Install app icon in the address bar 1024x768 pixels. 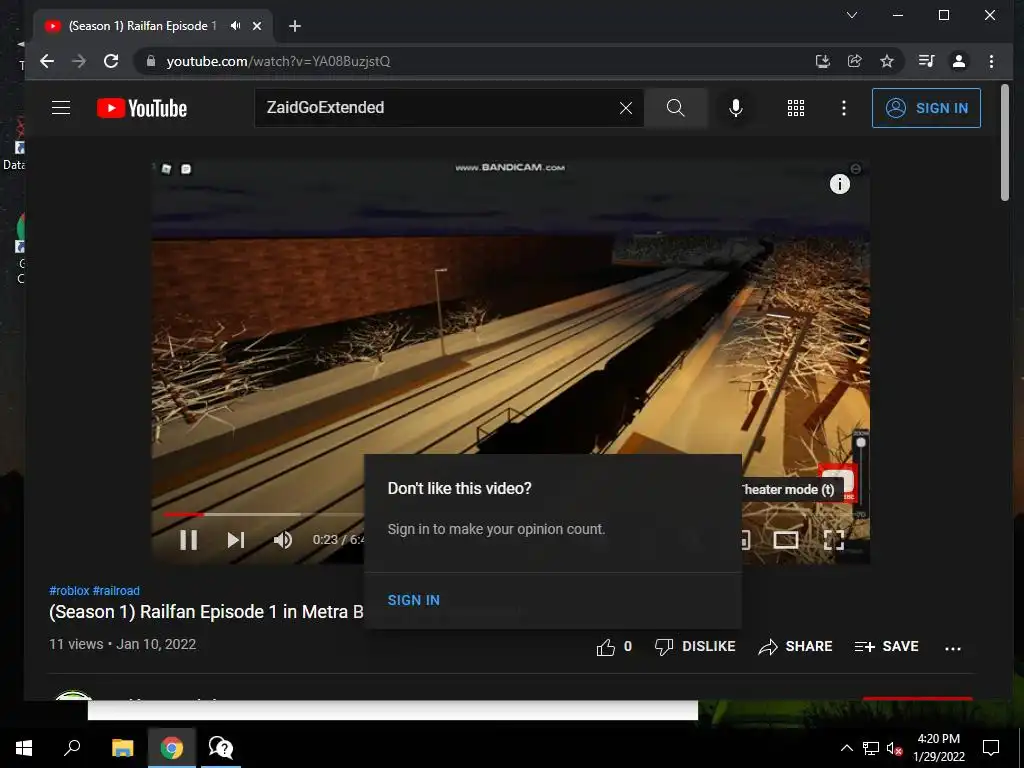[823, 61]
